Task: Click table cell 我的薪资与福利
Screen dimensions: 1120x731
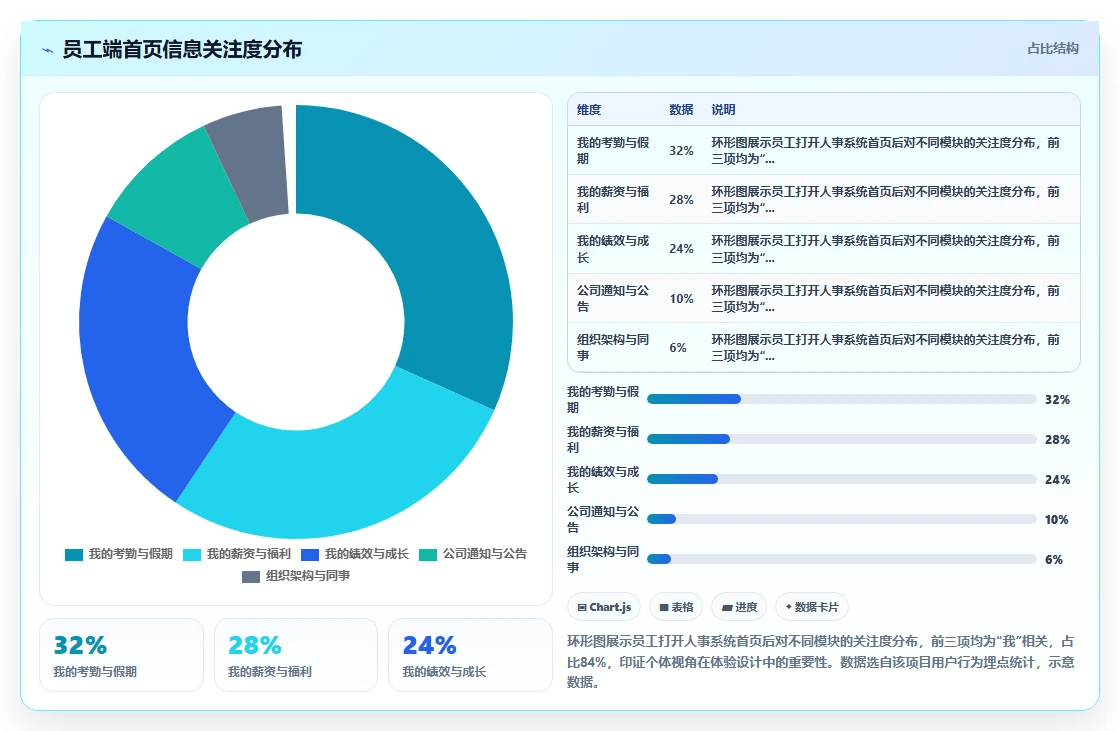Action: click(x=614, y=199)
